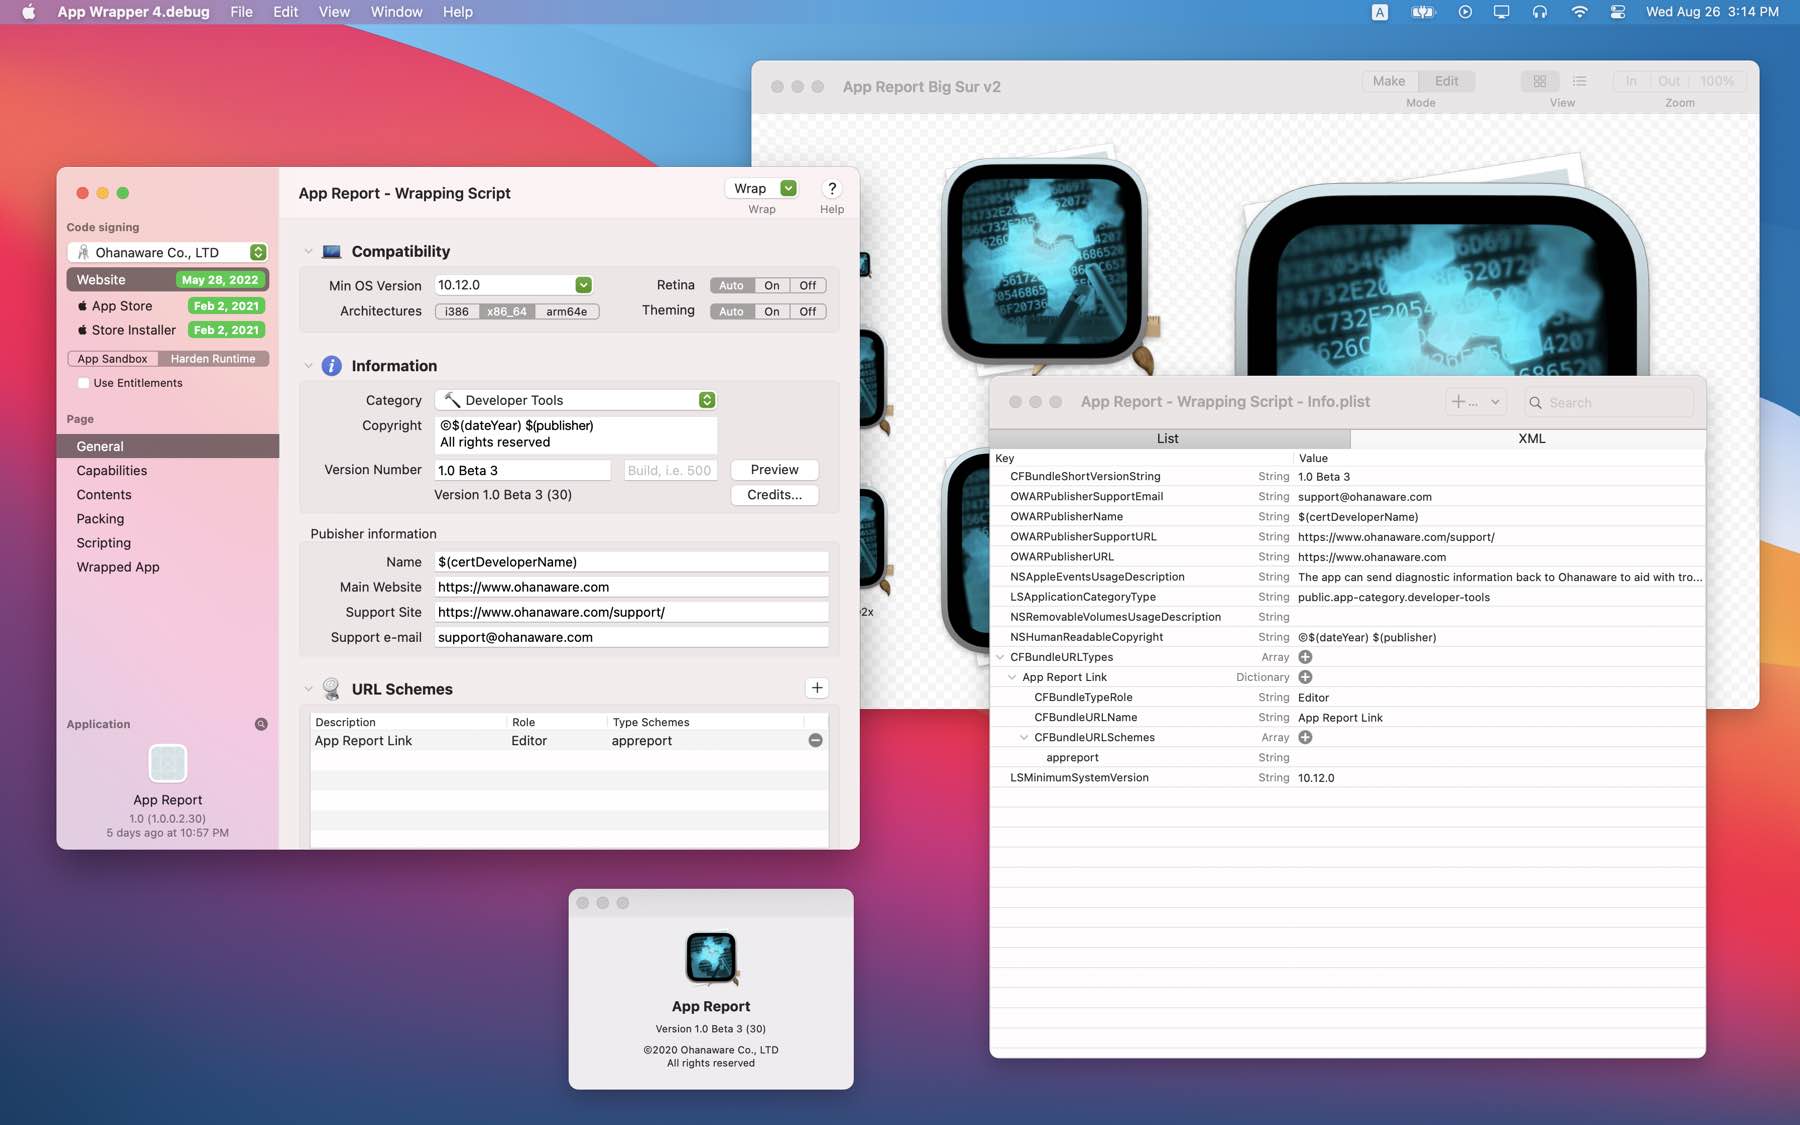
Task: Click the Credits... button
Action: [775, 495]
